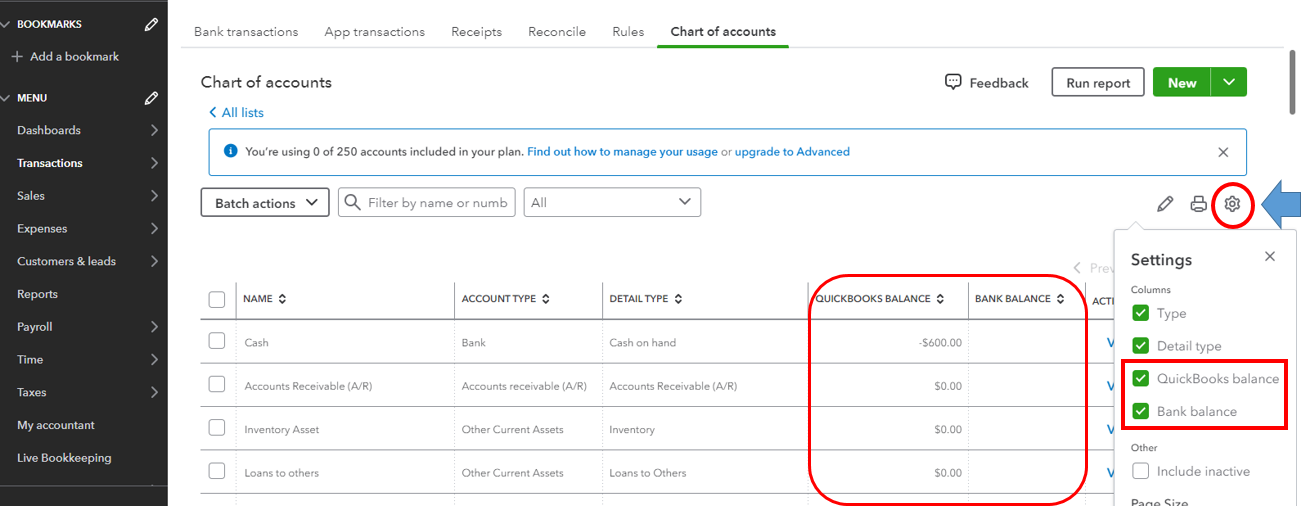Open the Batch actions dropdown
The image size is (1306, 518).
pyautogui.click(x=265, y=203)
